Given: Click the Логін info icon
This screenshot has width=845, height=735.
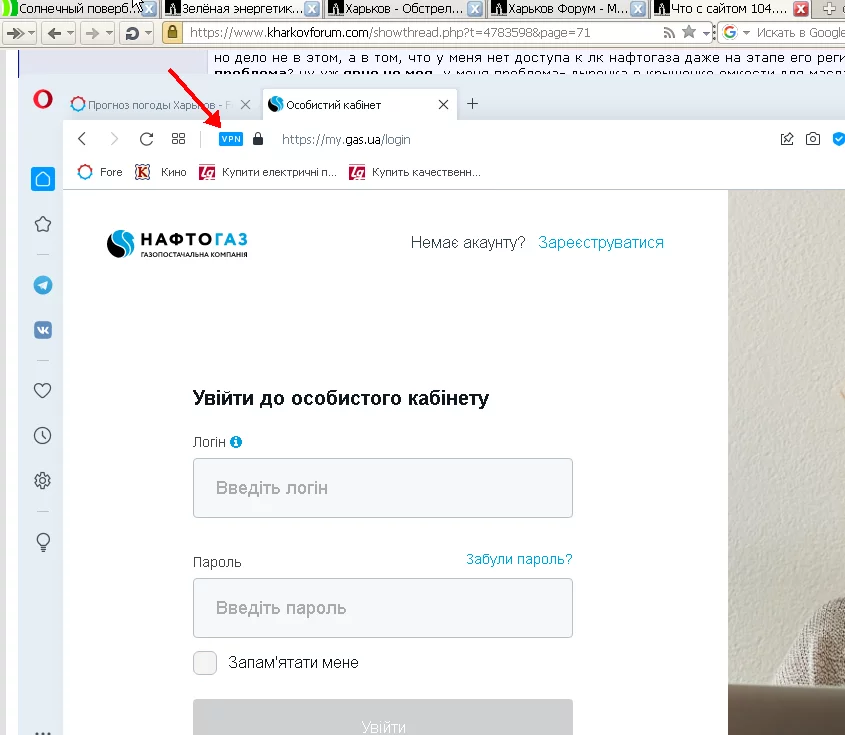Looking at the screenshot, I should click(236, 442).
